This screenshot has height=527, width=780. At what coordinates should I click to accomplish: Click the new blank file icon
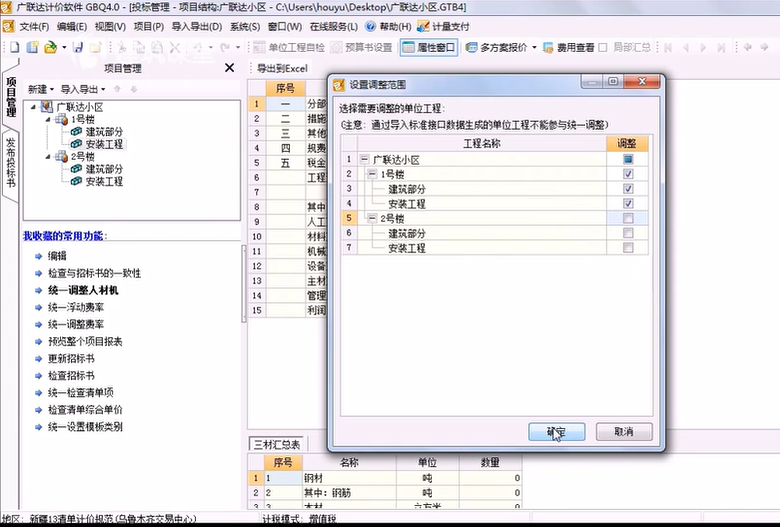point(14,47)
